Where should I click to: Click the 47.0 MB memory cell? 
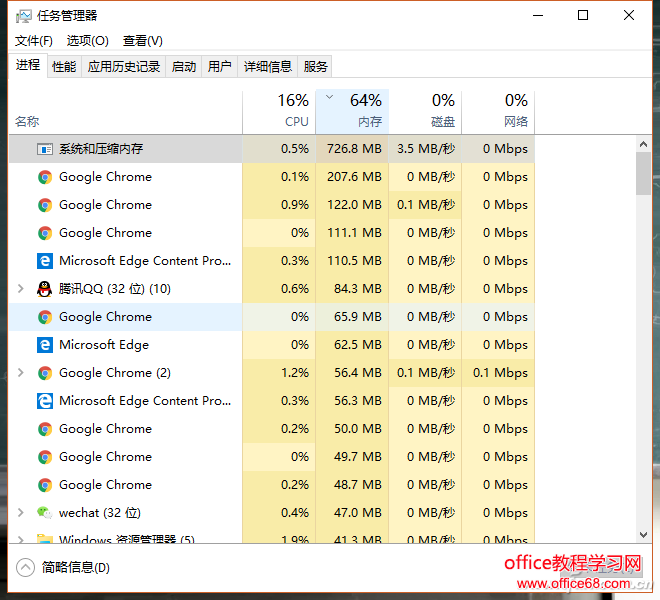click(x=352, y=513)
